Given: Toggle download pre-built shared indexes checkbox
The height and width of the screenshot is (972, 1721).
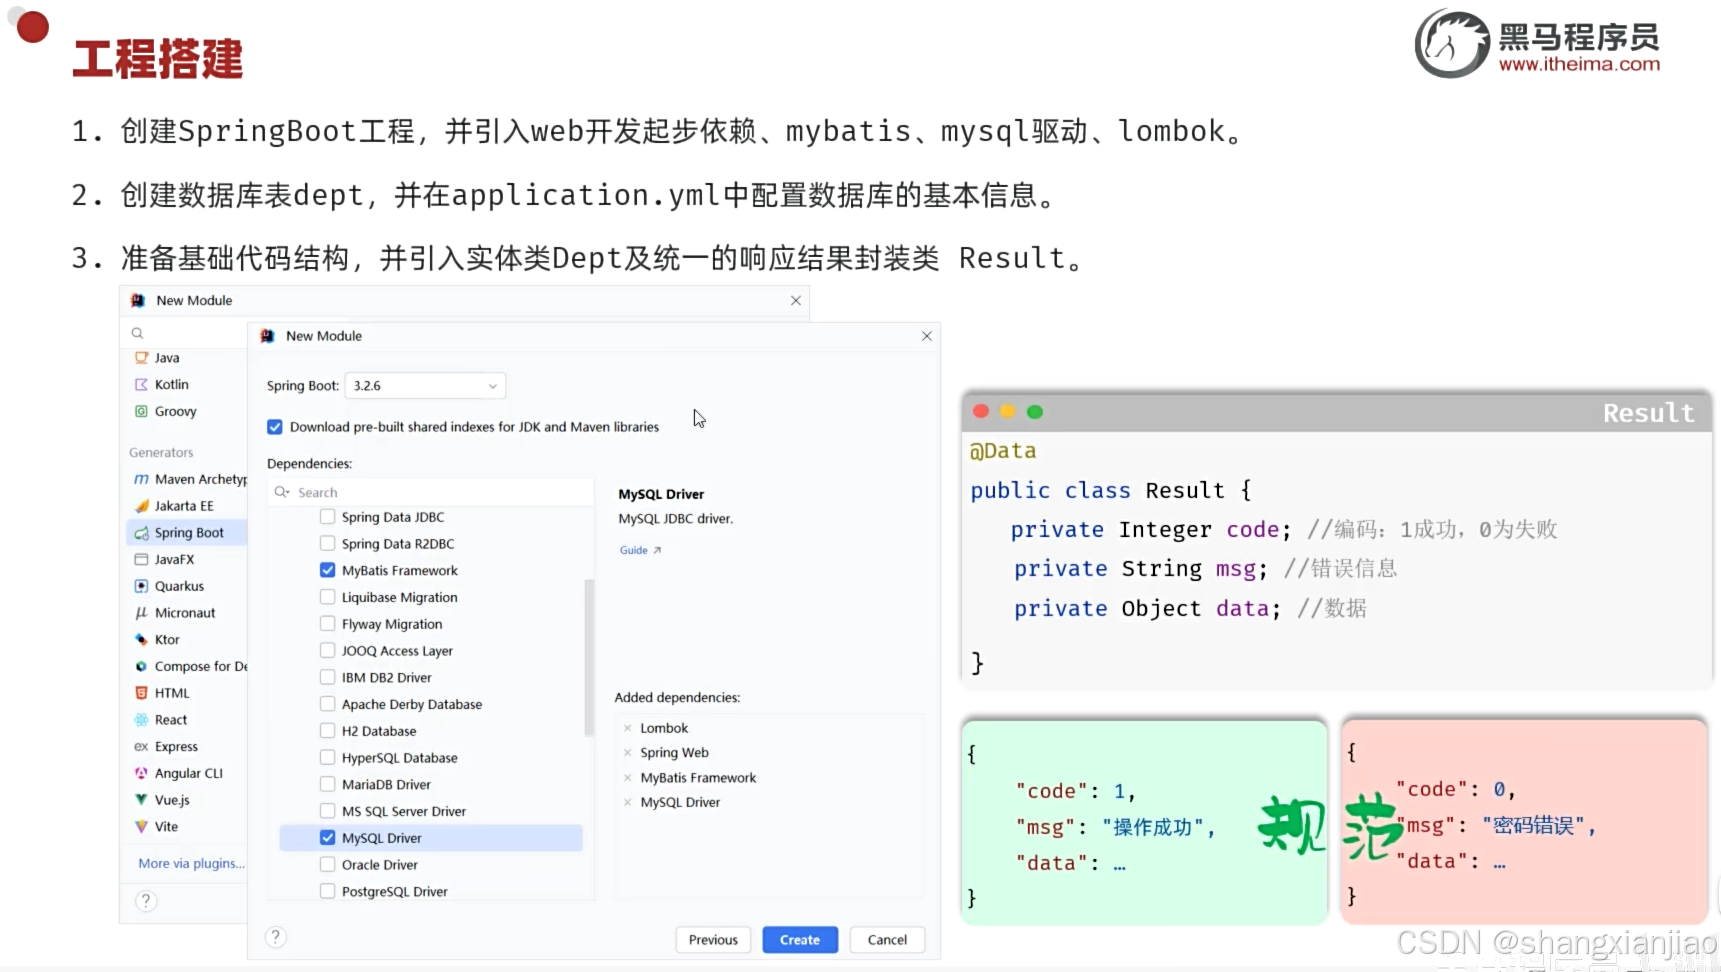Looking at the screenshot, I should [275, 427].
